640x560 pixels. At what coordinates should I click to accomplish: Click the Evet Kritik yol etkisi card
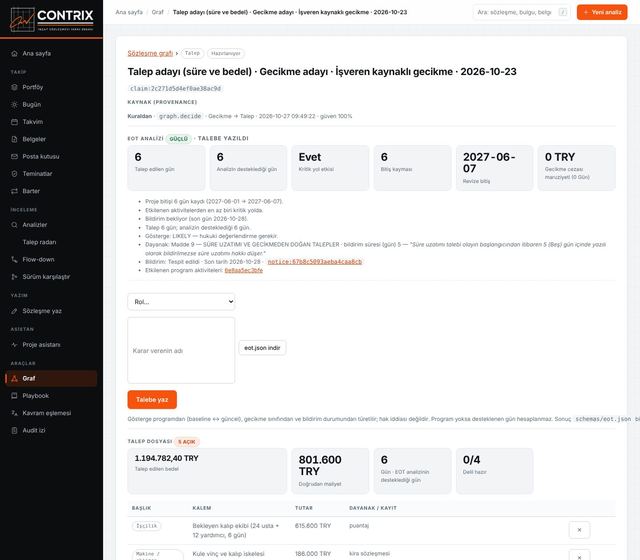330,168
